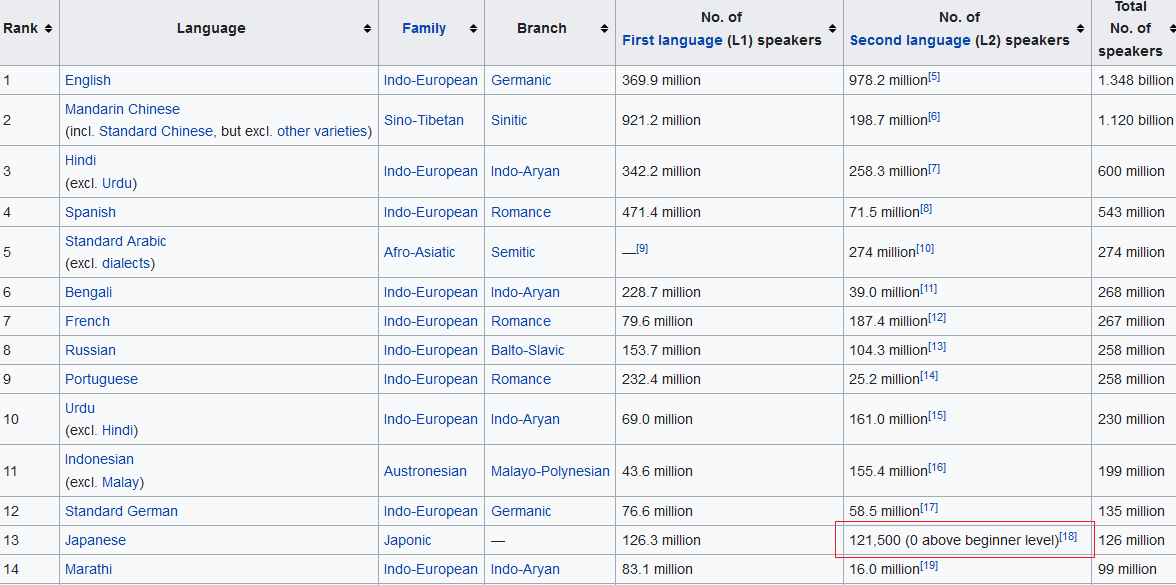Click the sort arrows beside the Family header
Screen dimensions: 1176x585
pyautogui.click(x=473, y=28)
